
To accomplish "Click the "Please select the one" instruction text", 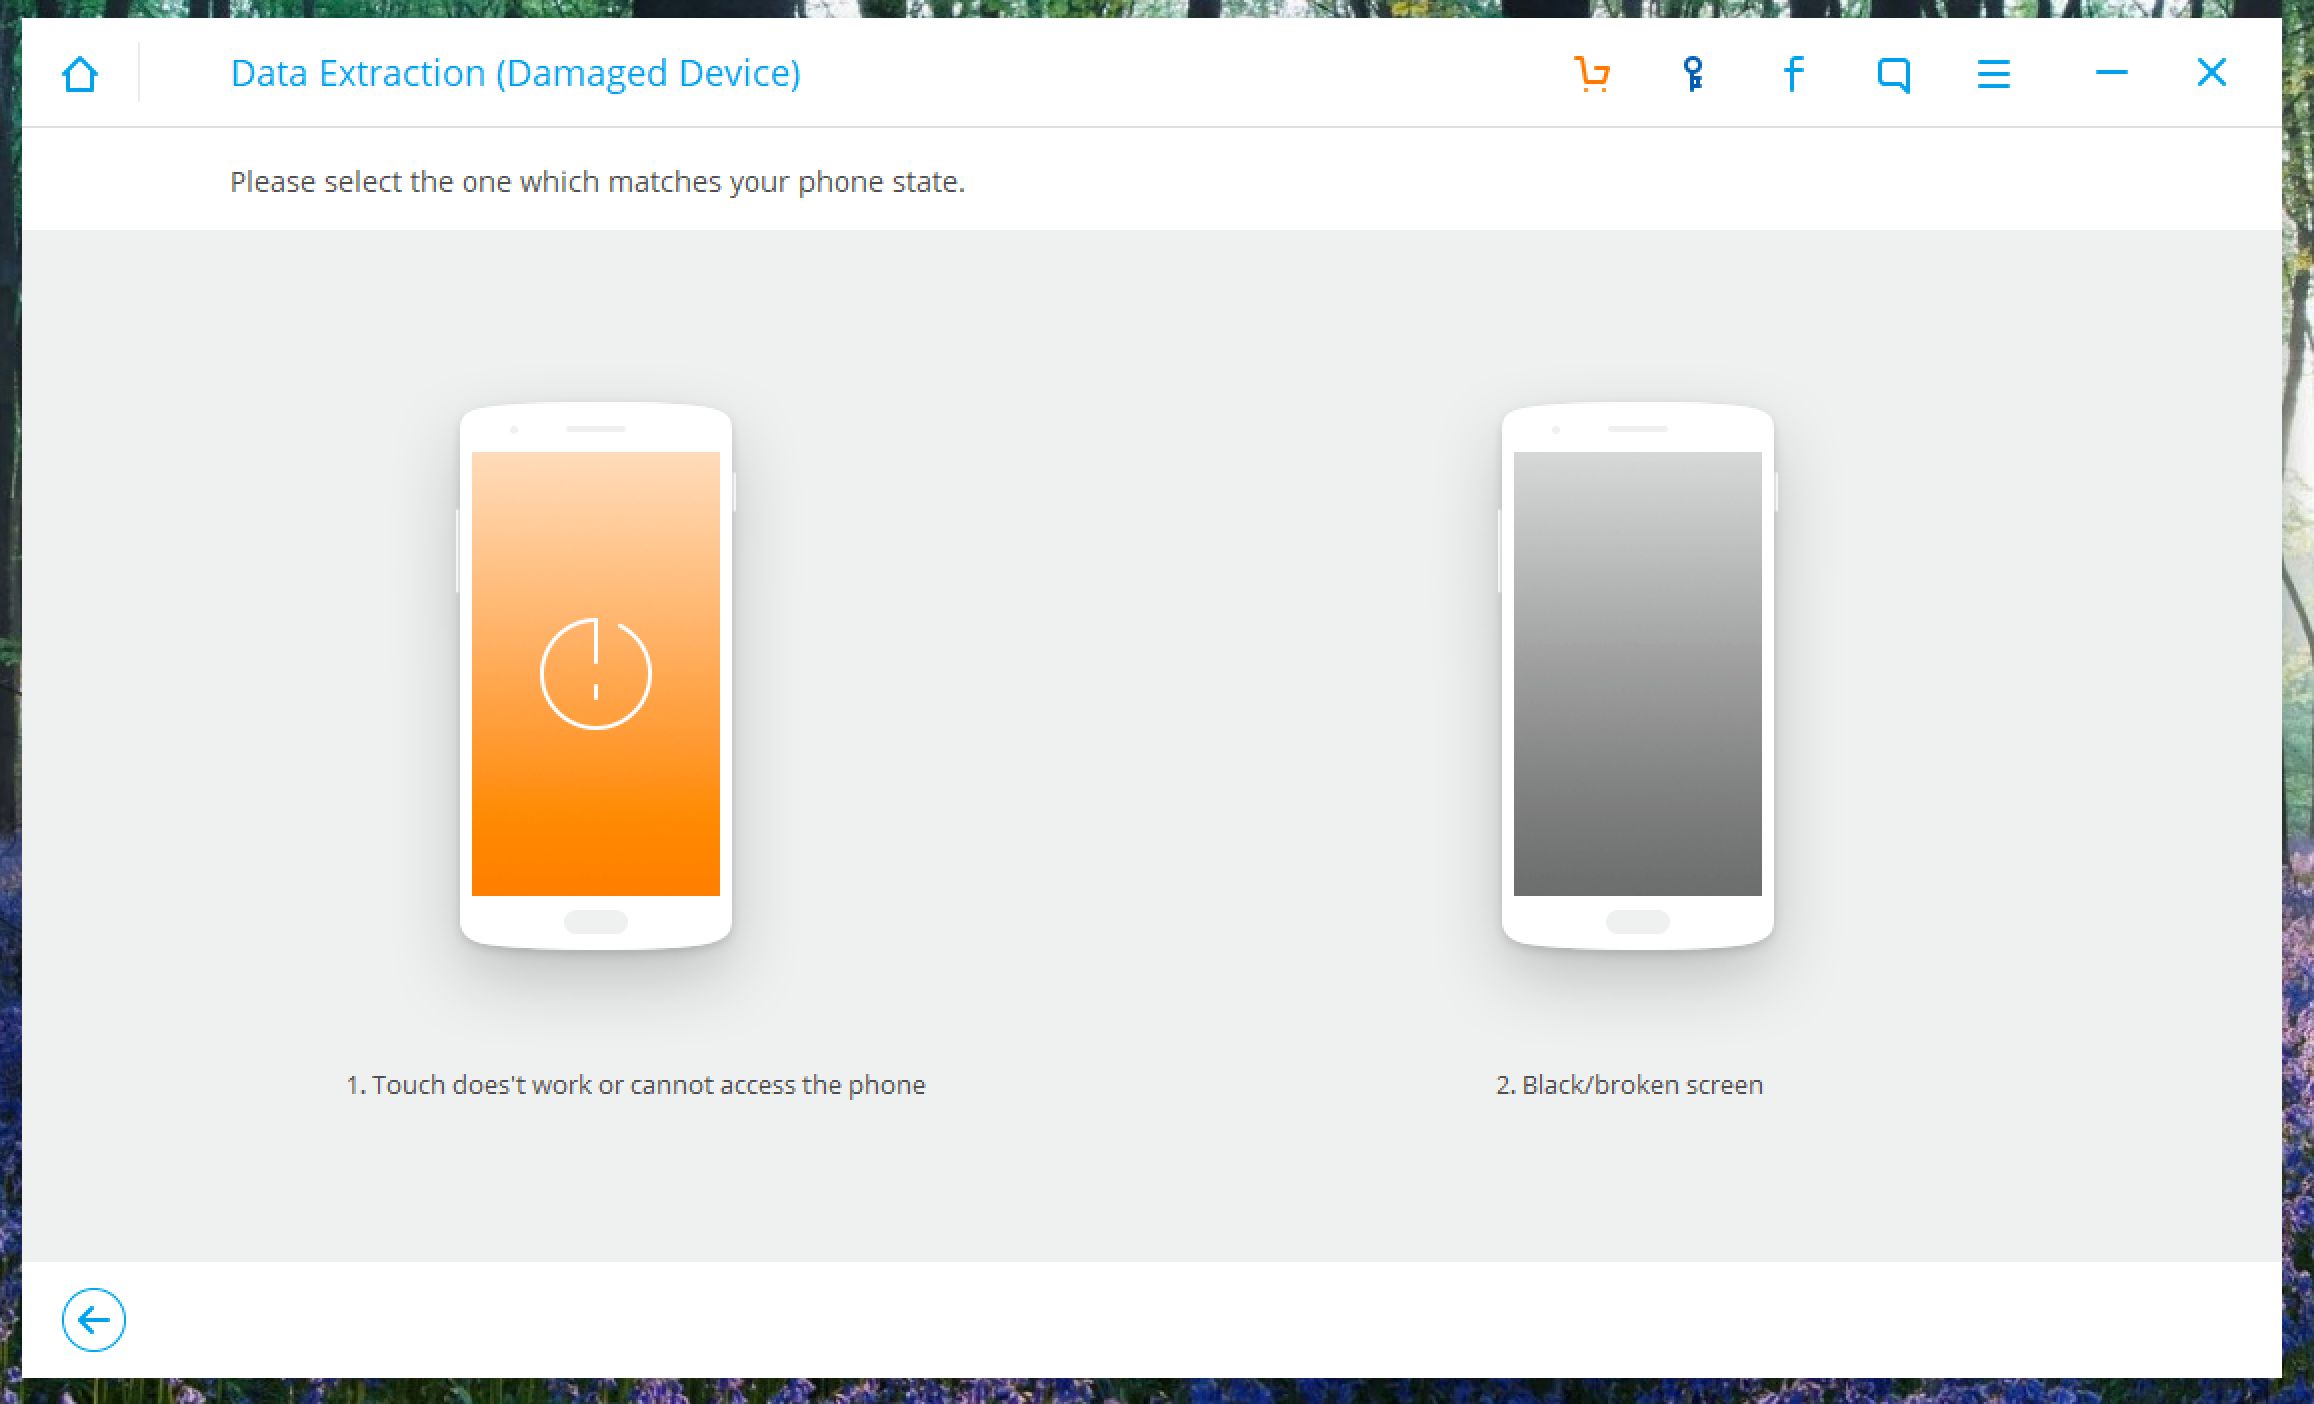I will click(x=597, y=182).
